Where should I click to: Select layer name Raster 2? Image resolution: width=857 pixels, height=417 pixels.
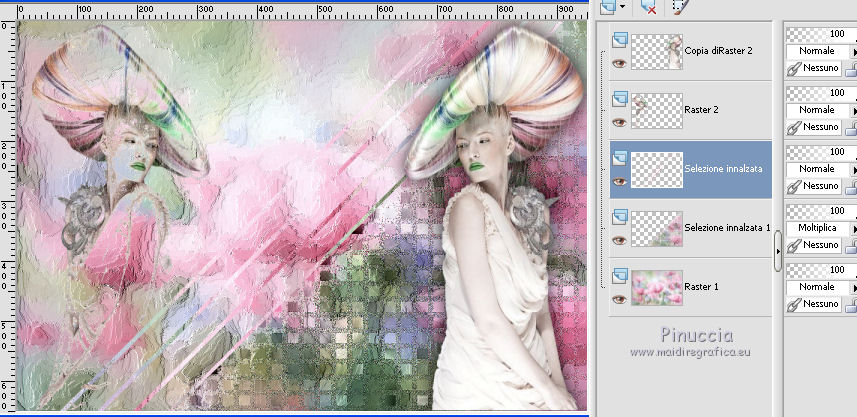pyautogui.click(x=701, y=110)
